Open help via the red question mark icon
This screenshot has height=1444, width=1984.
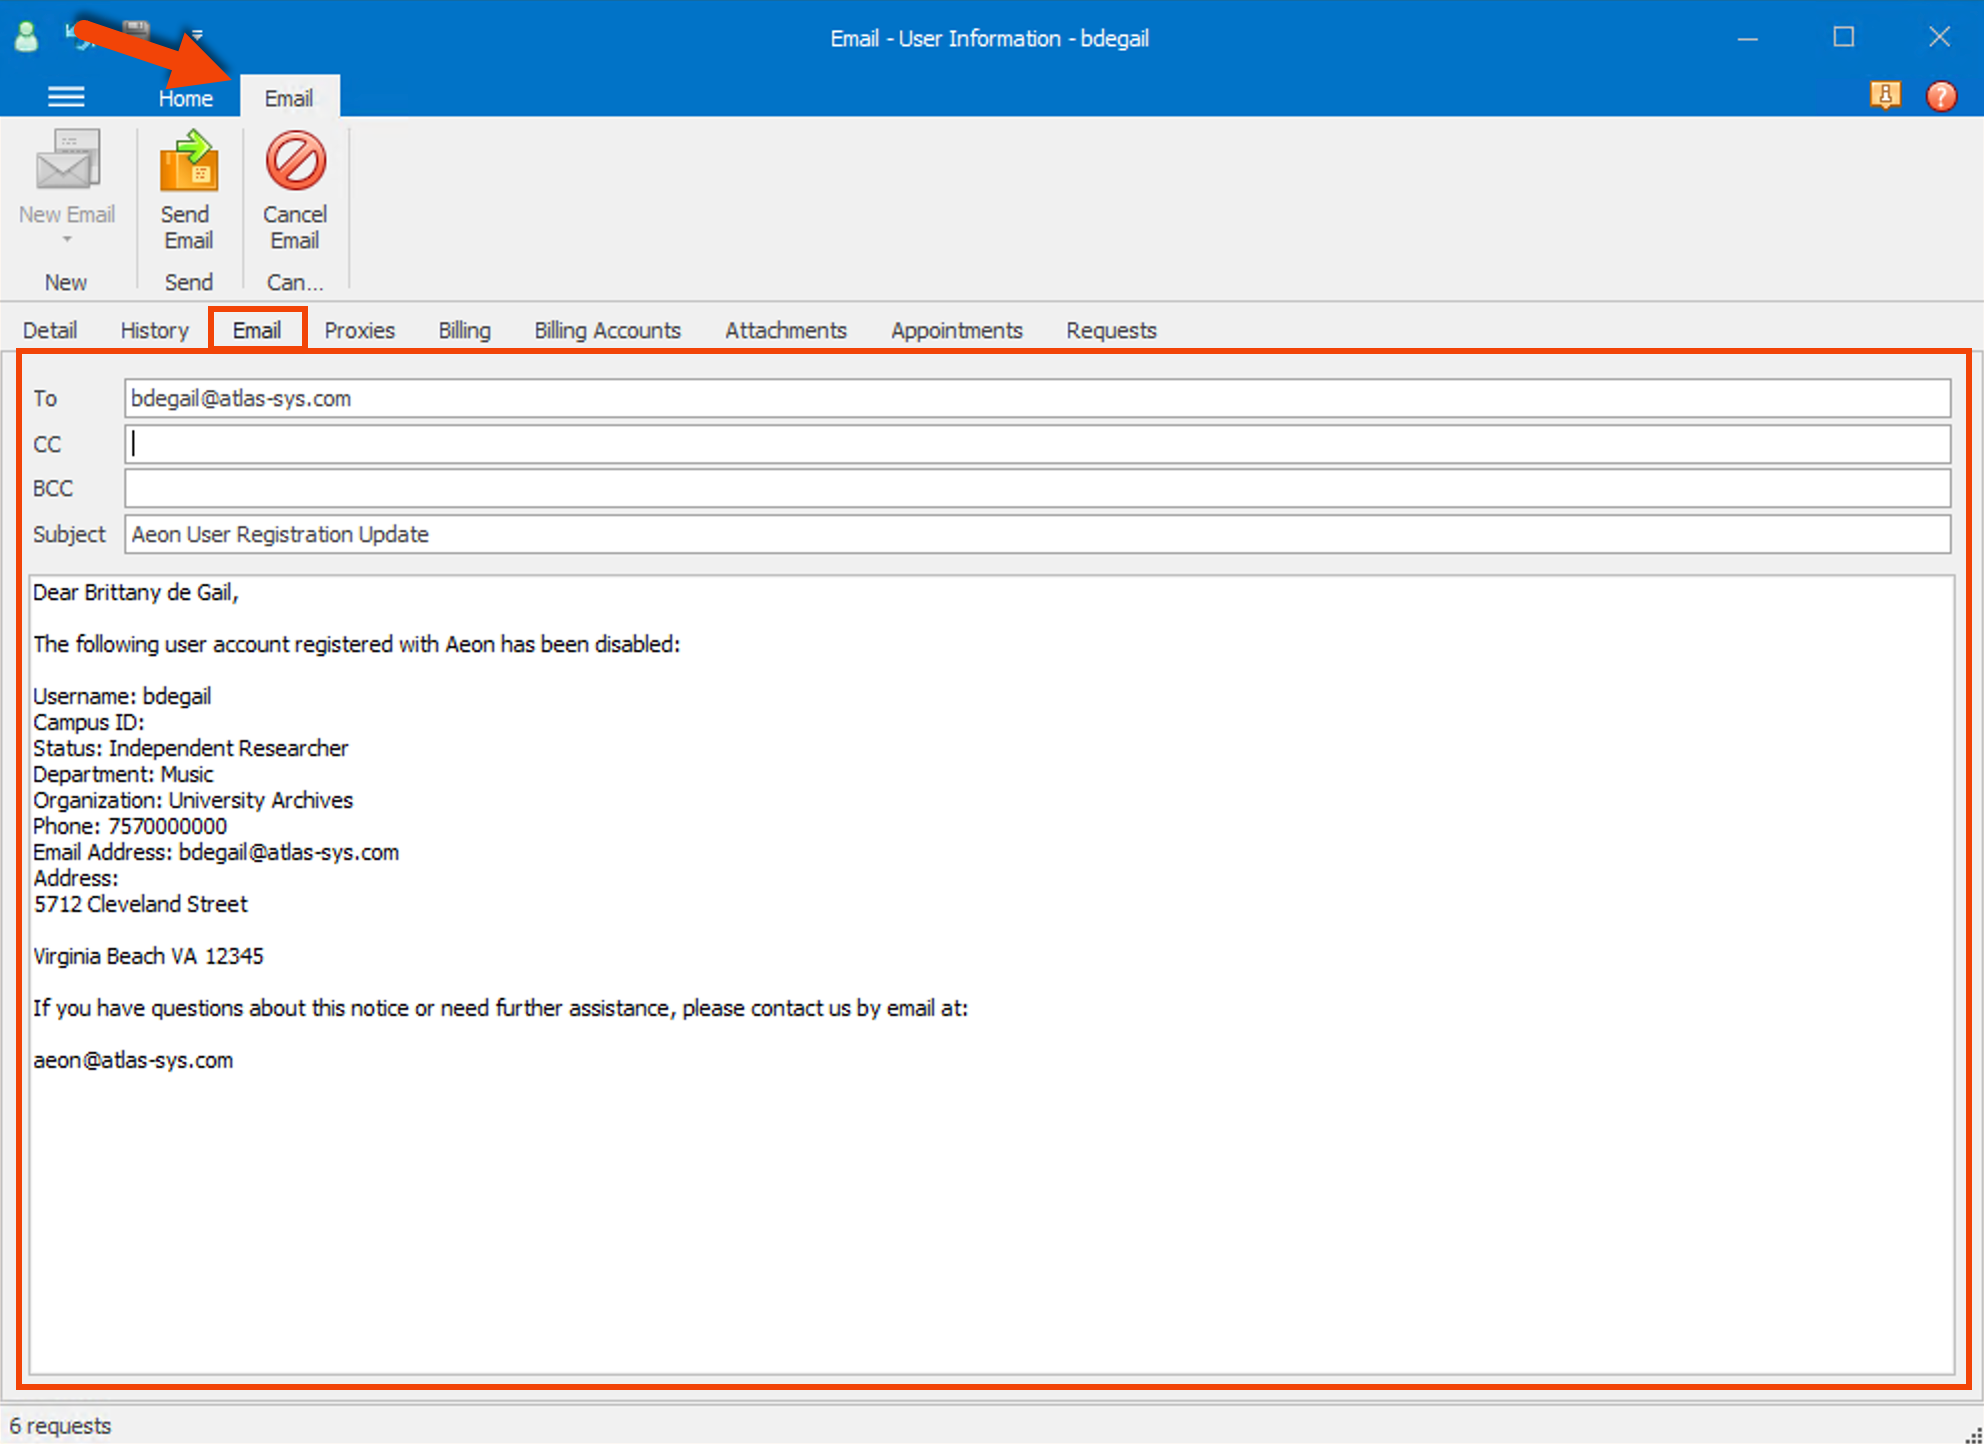pyautogui.click(x=1941, y=95)
